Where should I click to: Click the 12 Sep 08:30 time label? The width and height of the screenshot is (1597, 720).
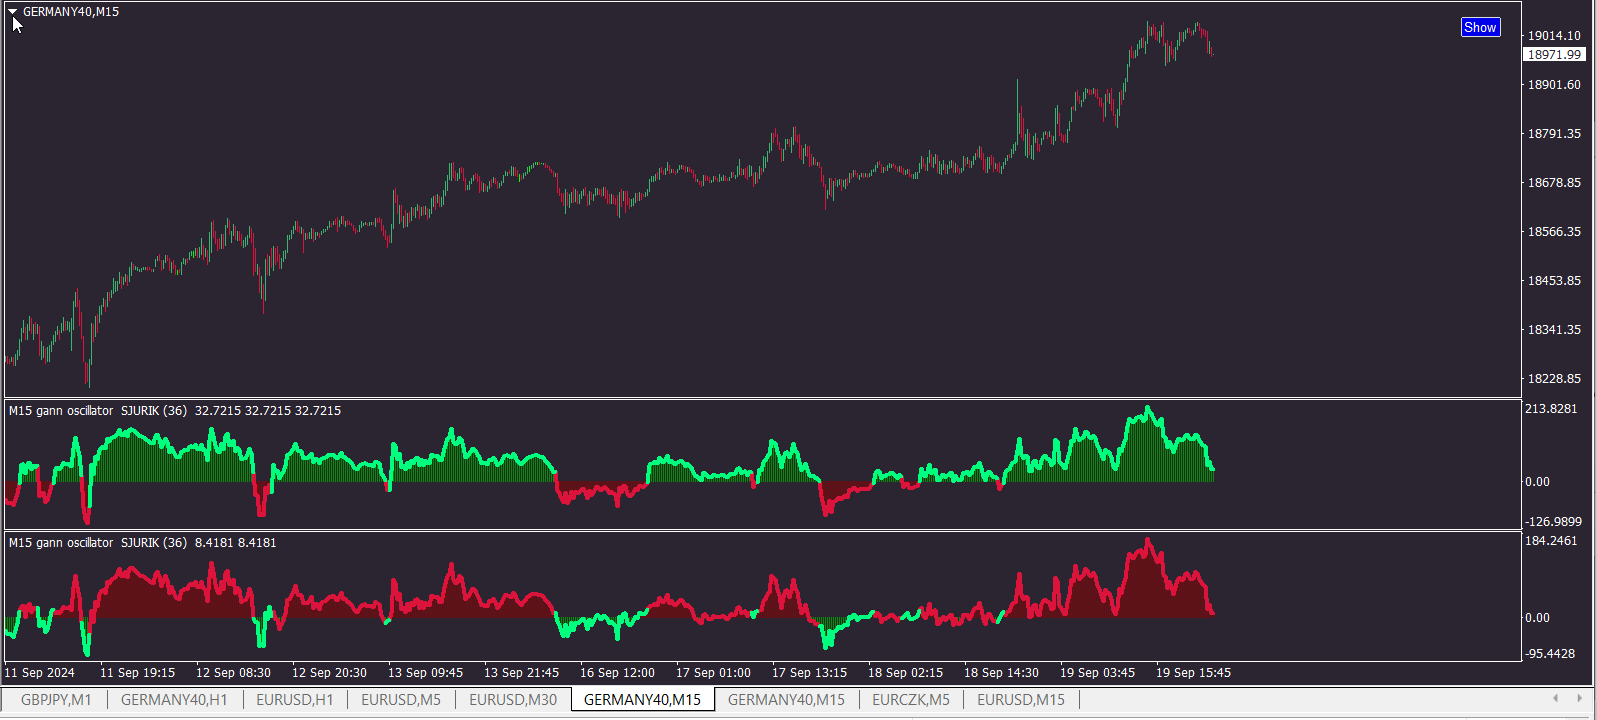[x=233, y=673]
